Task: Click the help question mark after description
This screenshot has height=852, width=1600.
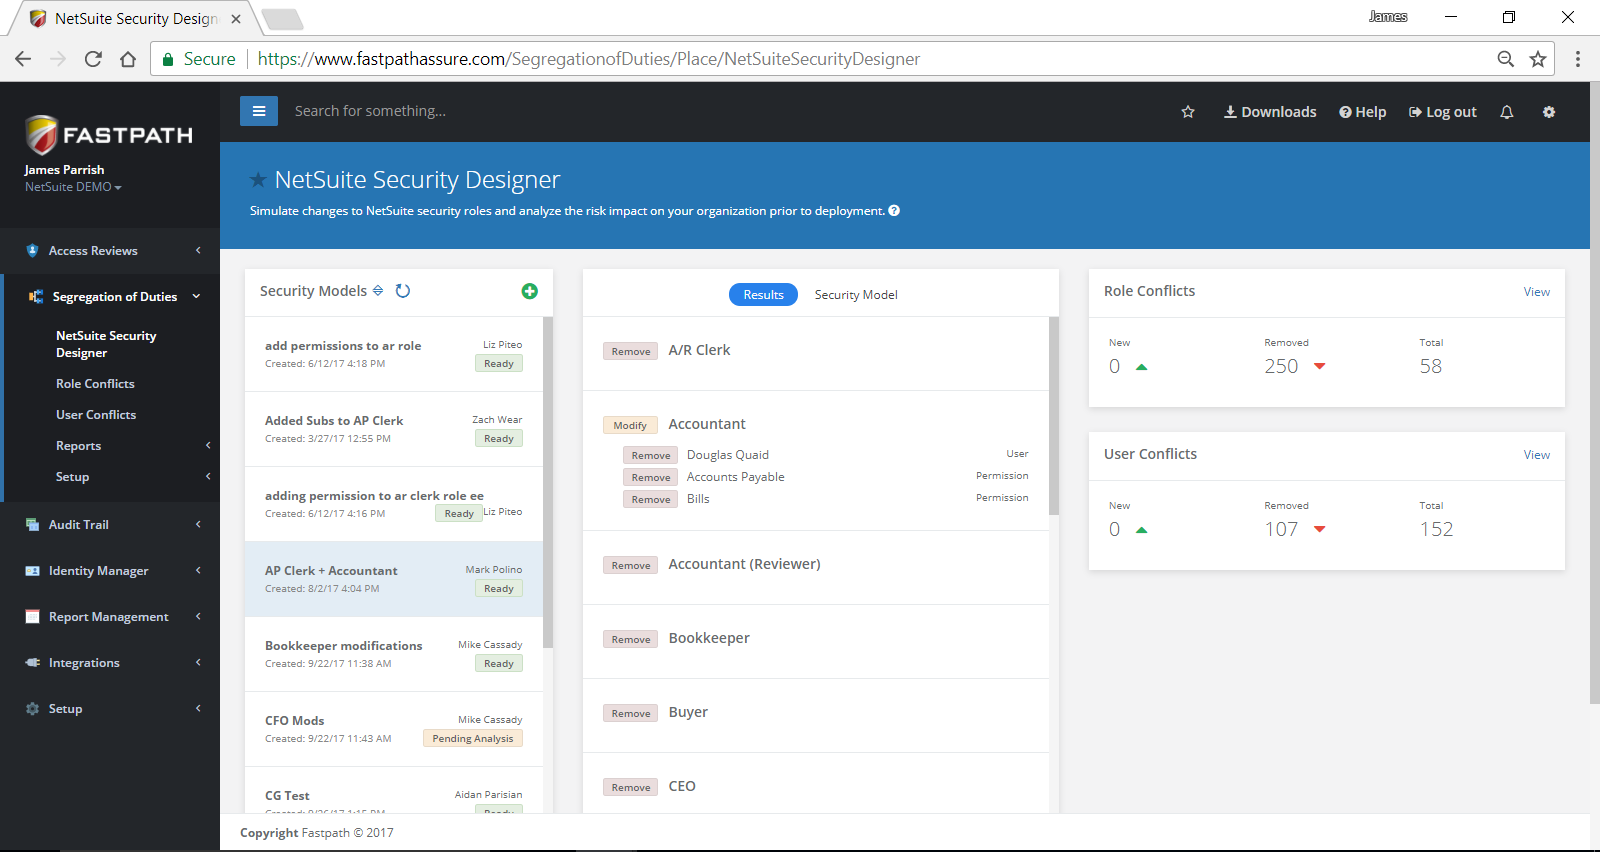Action: [894, 211]
